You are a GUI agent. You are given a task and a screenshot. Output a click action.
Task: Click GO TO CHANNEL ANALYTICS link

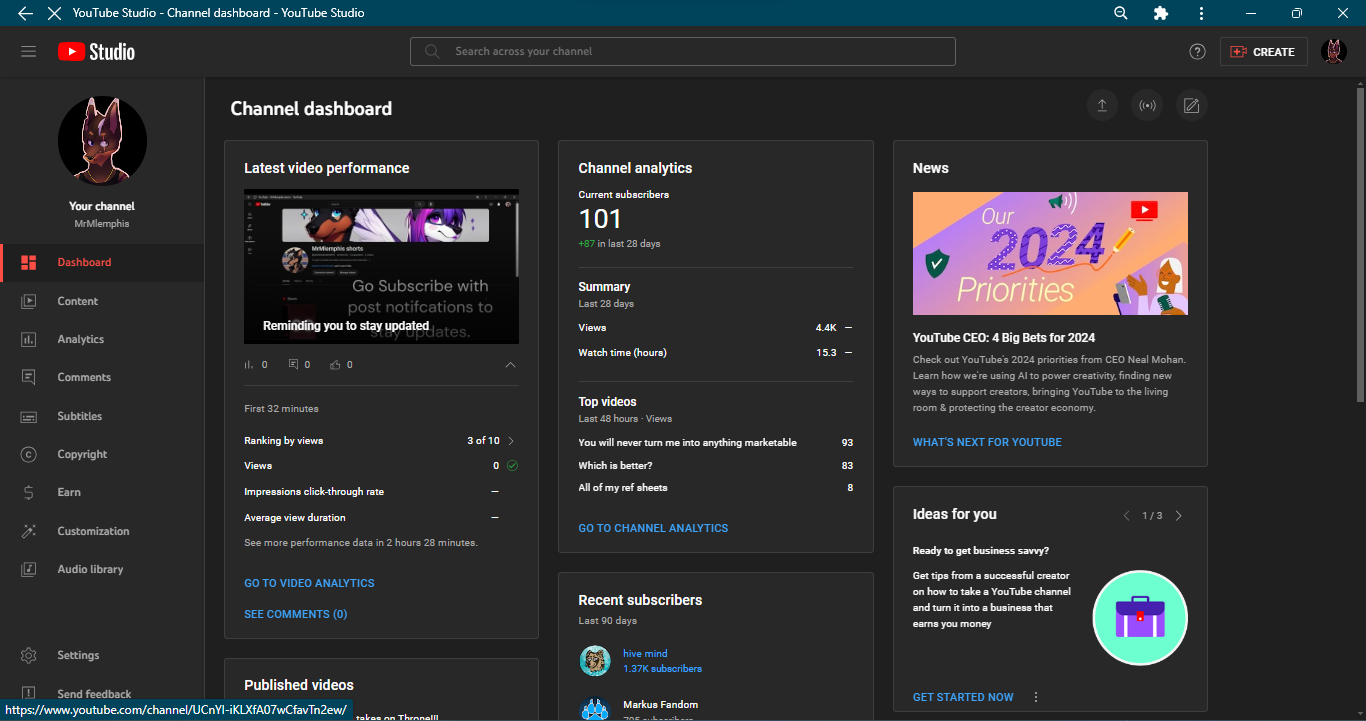[x=653, y=528]
